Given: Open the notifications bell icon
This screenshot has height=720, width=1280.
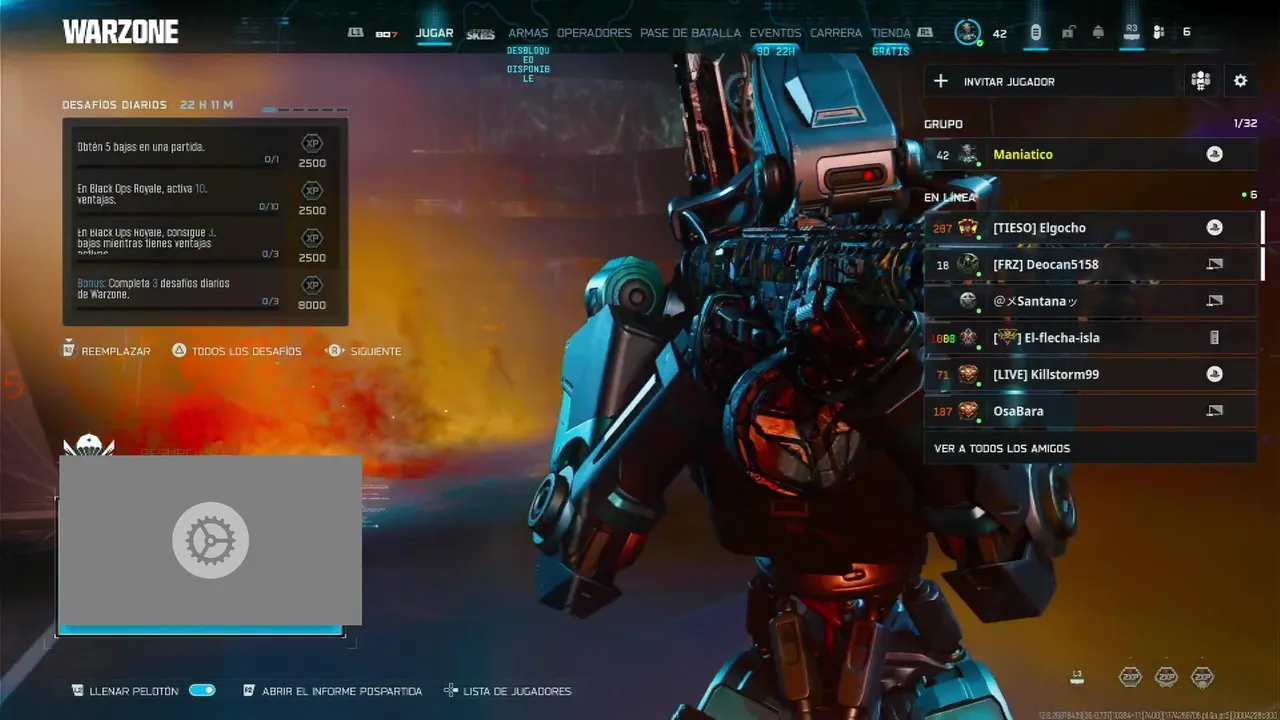Looking at the screenshot, I should 1098,32.
